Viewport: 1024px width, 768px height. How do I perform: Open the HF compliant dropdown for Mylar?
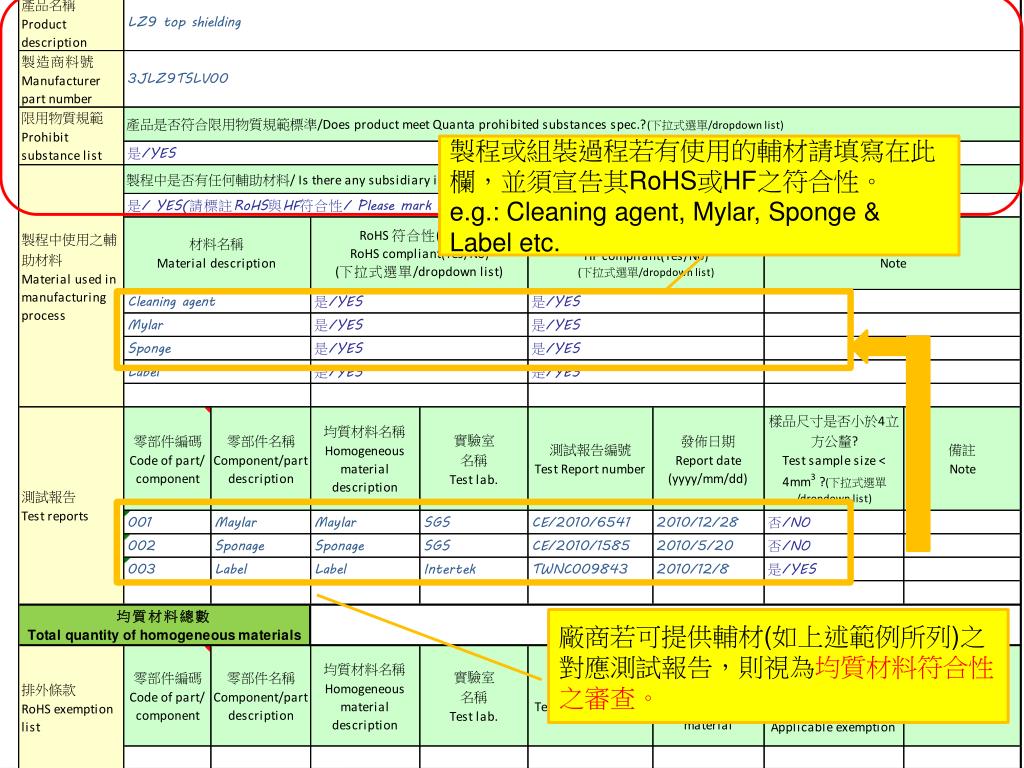pyautogui.click(x=646, y=325)
